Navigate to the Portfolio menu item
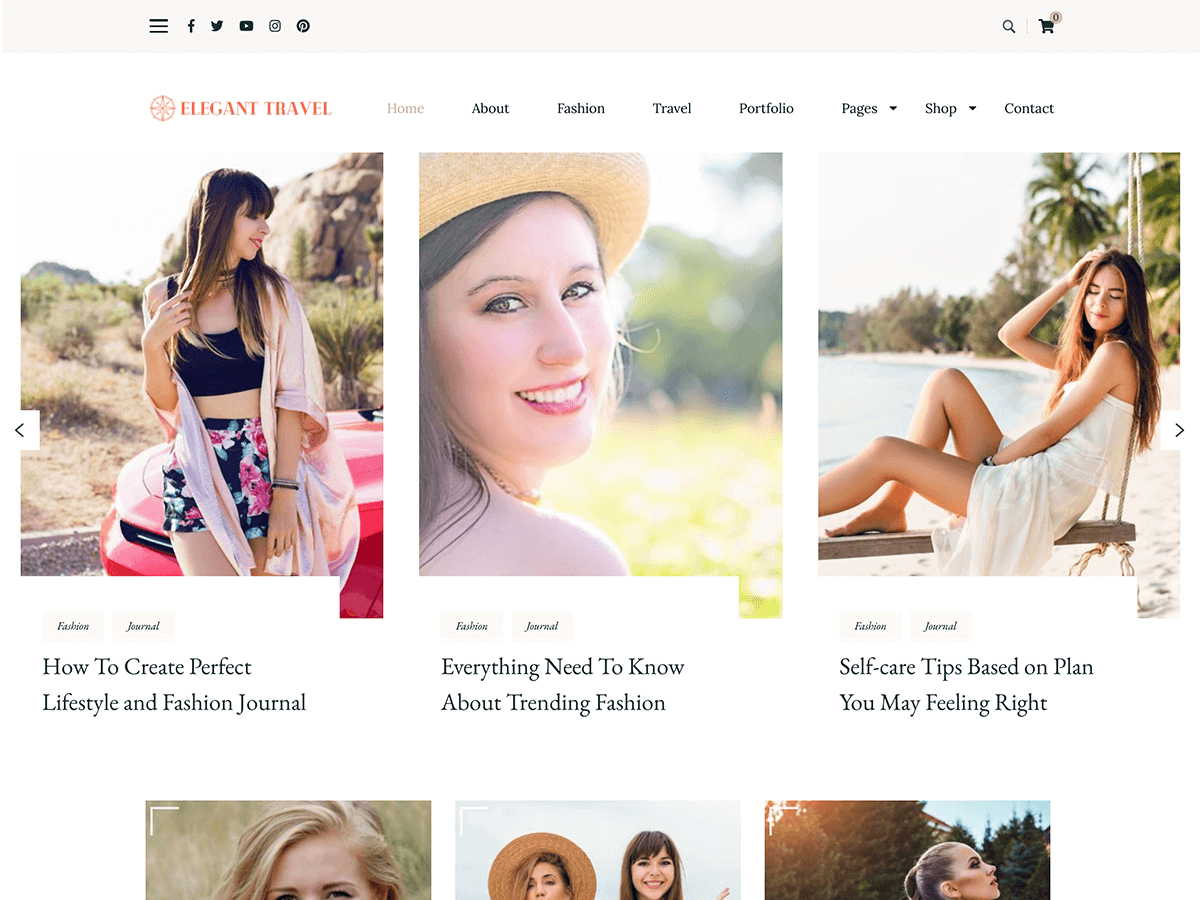 766,108
